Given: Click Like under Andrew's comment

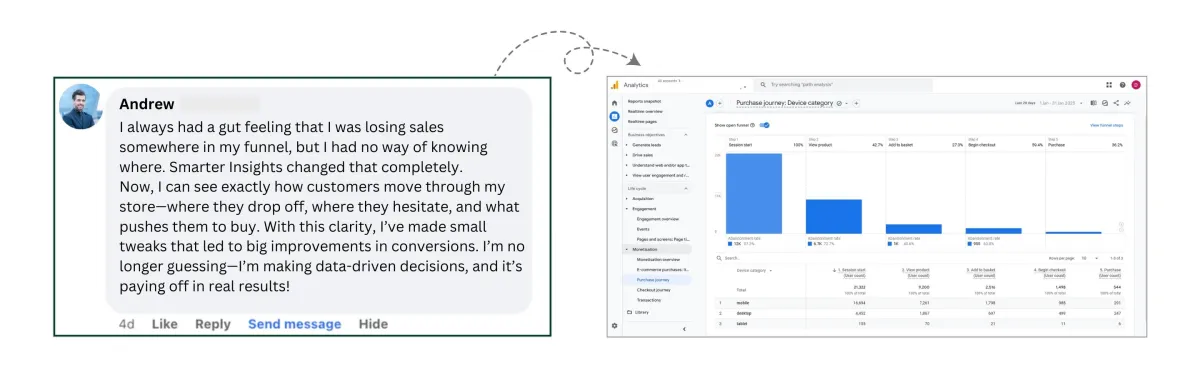Looking at the screenshot, I should point(164,324).
